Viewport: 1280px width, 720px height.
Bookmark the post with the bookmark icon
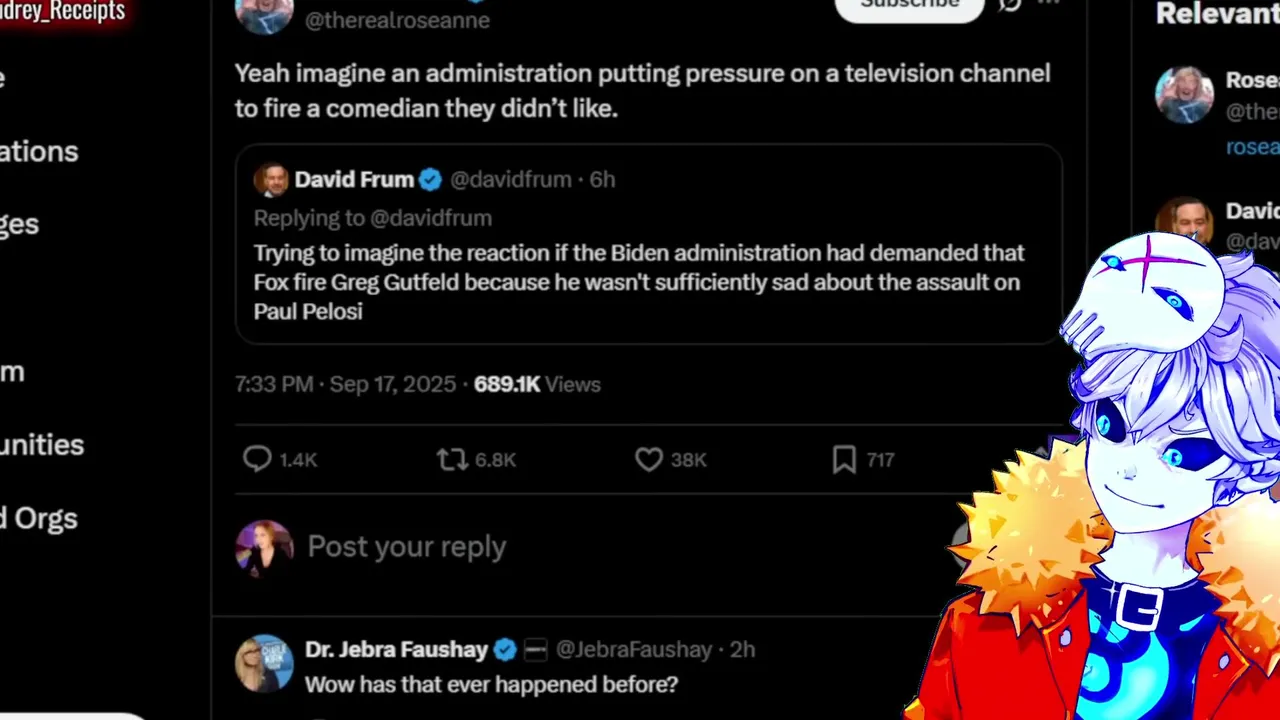tap(844, 459)
